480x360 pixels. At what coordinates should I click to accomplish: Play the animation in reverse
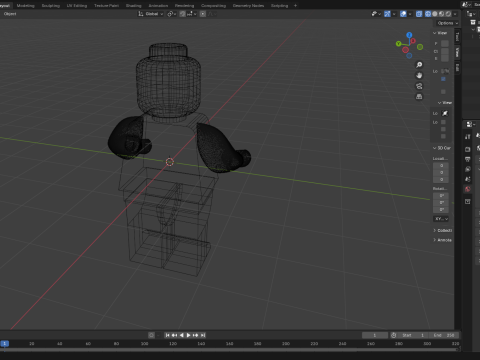(x=181, y=335)
